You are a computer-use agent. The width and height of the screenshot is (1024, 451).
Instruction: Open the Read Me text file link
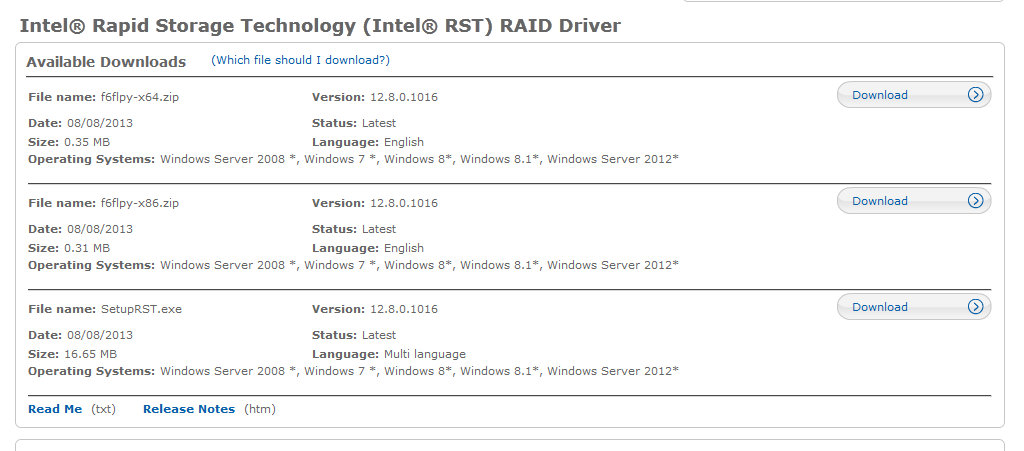tap(55, 409)
